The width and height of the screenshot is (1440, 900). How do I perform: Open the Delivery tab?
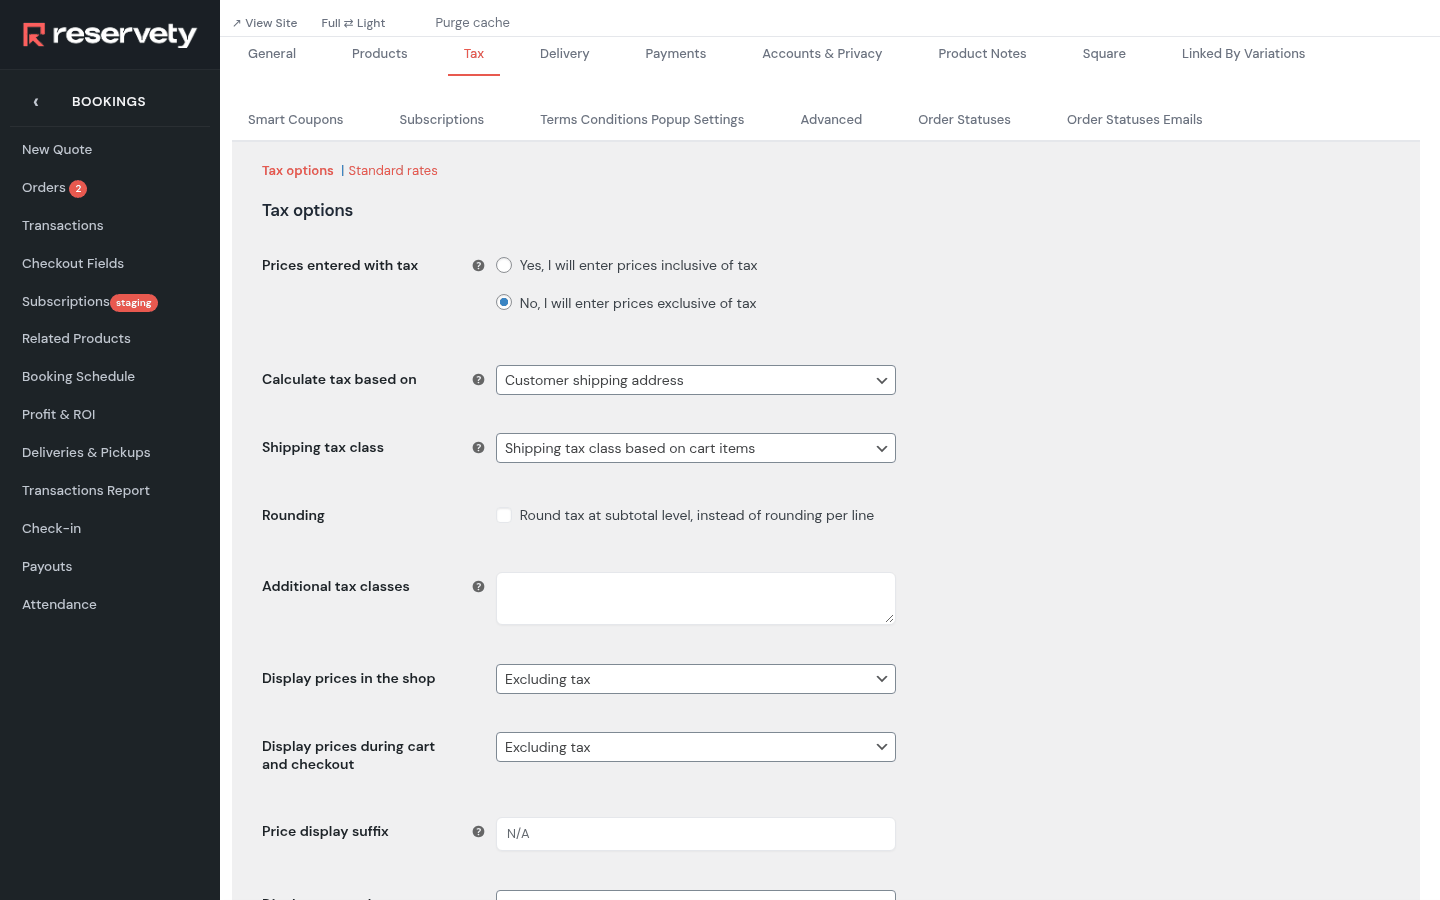[x=565, y=54]
